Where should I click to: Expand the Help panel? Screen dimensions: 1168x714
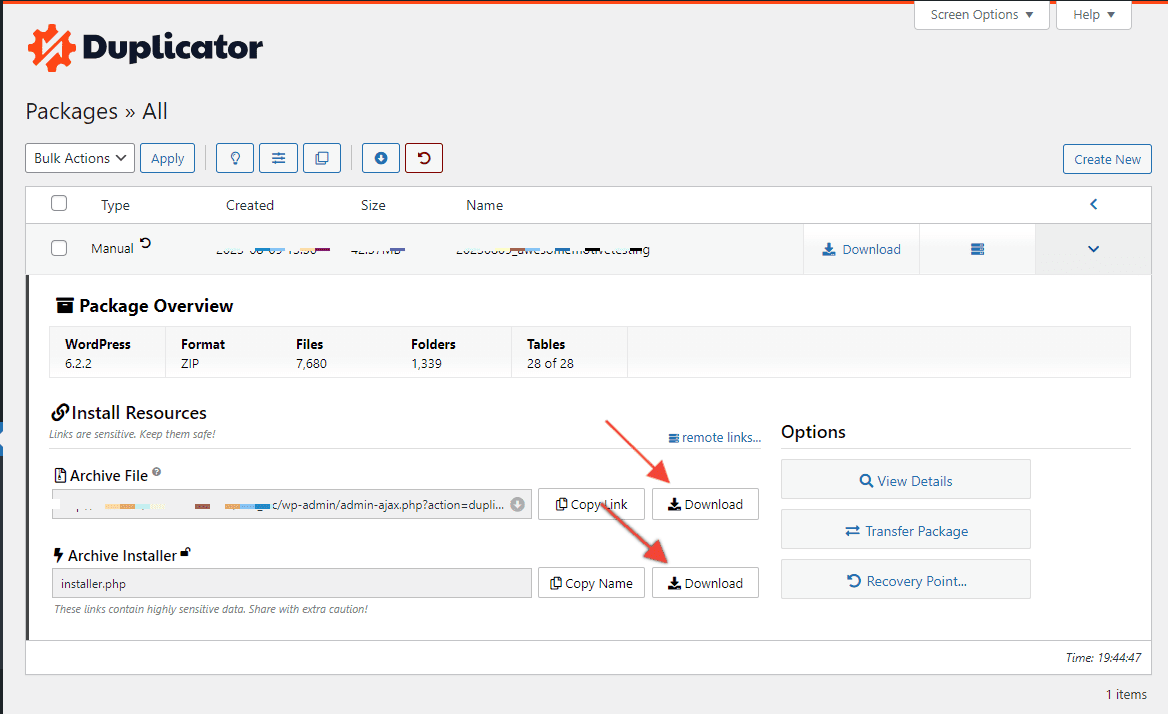(x=1094, y=15)
